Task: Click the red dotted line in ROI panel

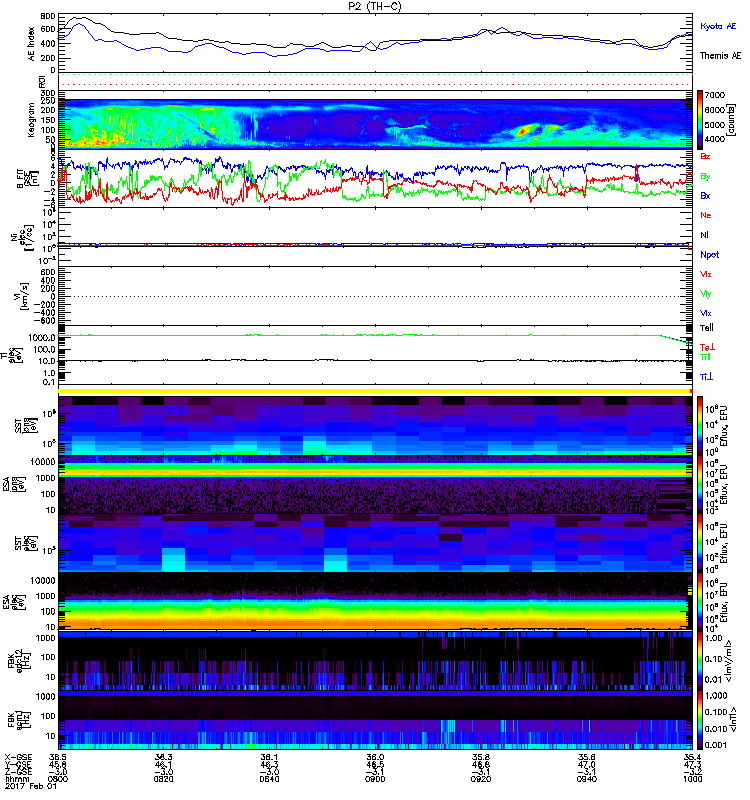Action: [x=375, y=85]
